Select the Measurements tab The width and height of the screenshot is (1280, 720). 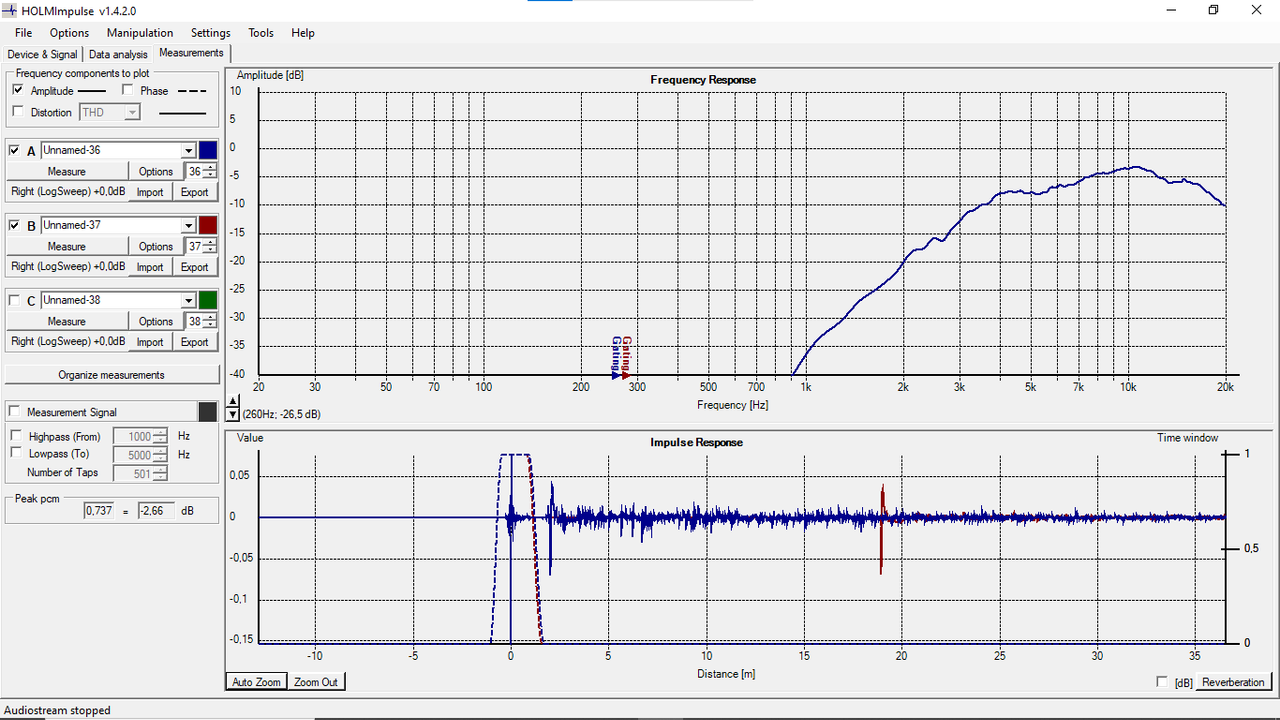pos(191,52)
